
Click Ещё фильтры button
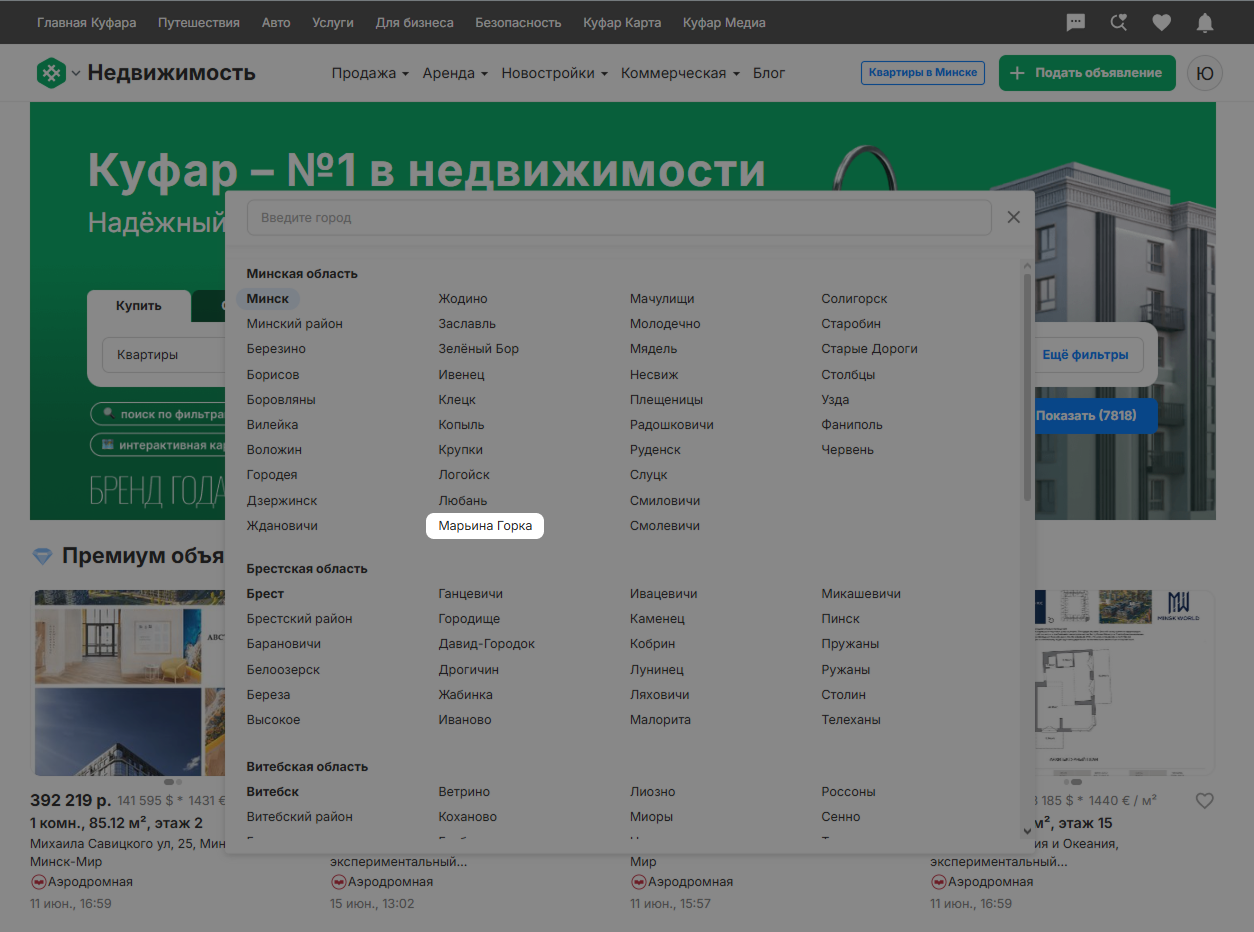tap(1085, 354)
